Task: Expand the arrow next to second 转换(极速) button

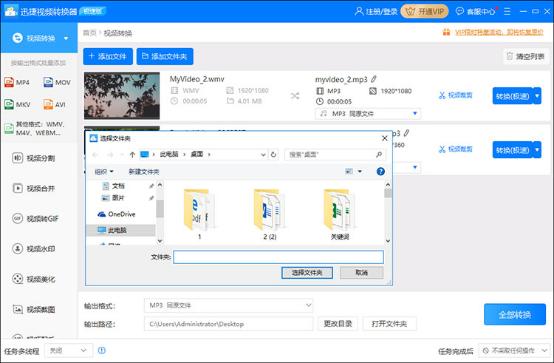Action: point(537,150)
